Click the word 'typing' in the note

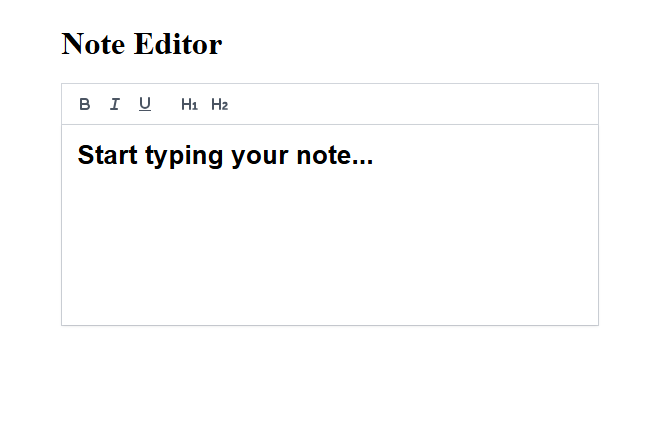[x=184, y=156]
